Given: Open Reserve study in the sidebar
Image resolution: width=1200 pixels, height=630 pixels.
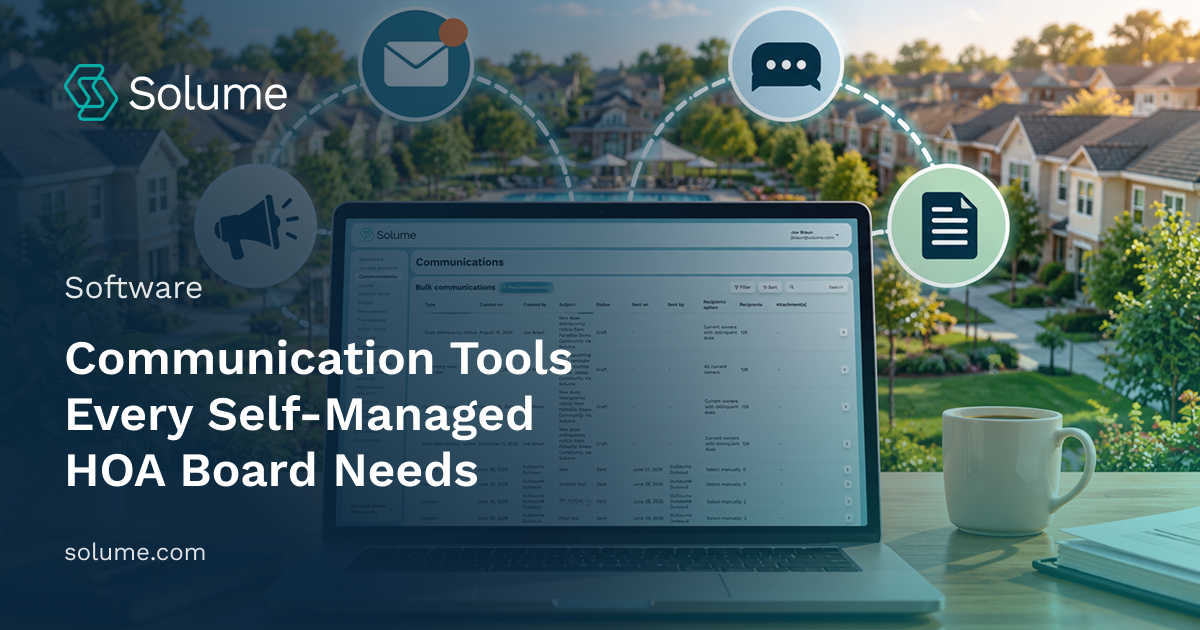Looking at the screenshot, I should 374,294.
